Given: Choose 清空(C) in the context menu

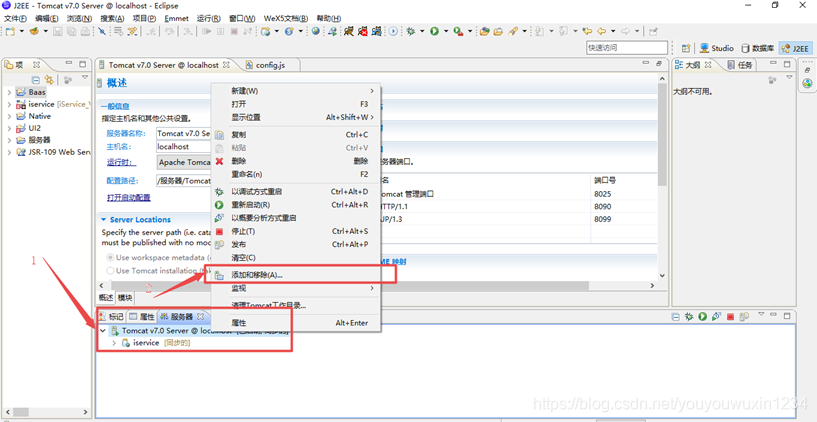Looking at the screenshot, I should click(296, 257).
